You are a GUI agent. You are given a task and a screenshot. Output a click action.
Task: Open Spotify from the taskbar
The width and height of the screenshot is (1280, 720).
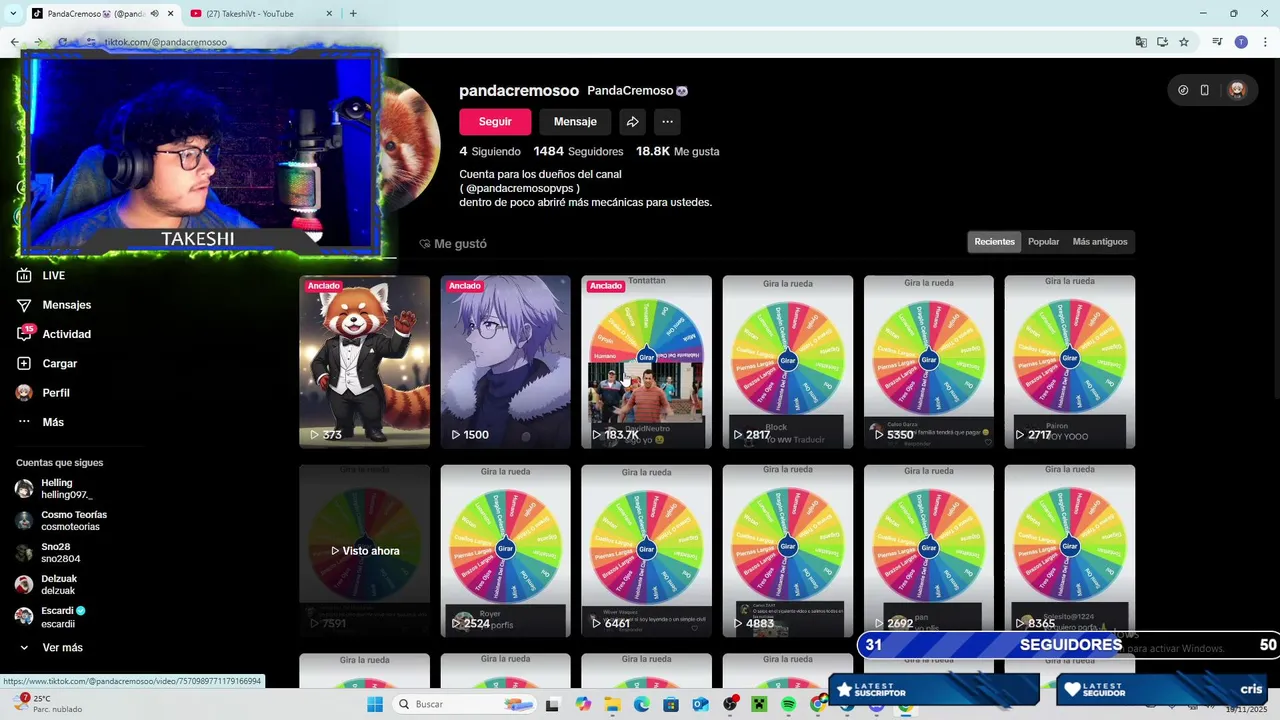click(788, 704)
